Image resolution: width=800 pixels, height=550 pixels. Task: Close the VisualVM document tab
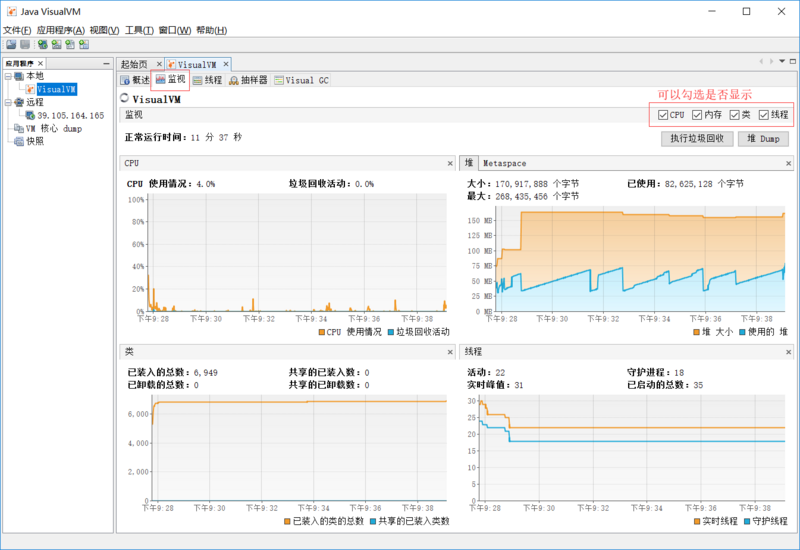(x=226, y=64)
